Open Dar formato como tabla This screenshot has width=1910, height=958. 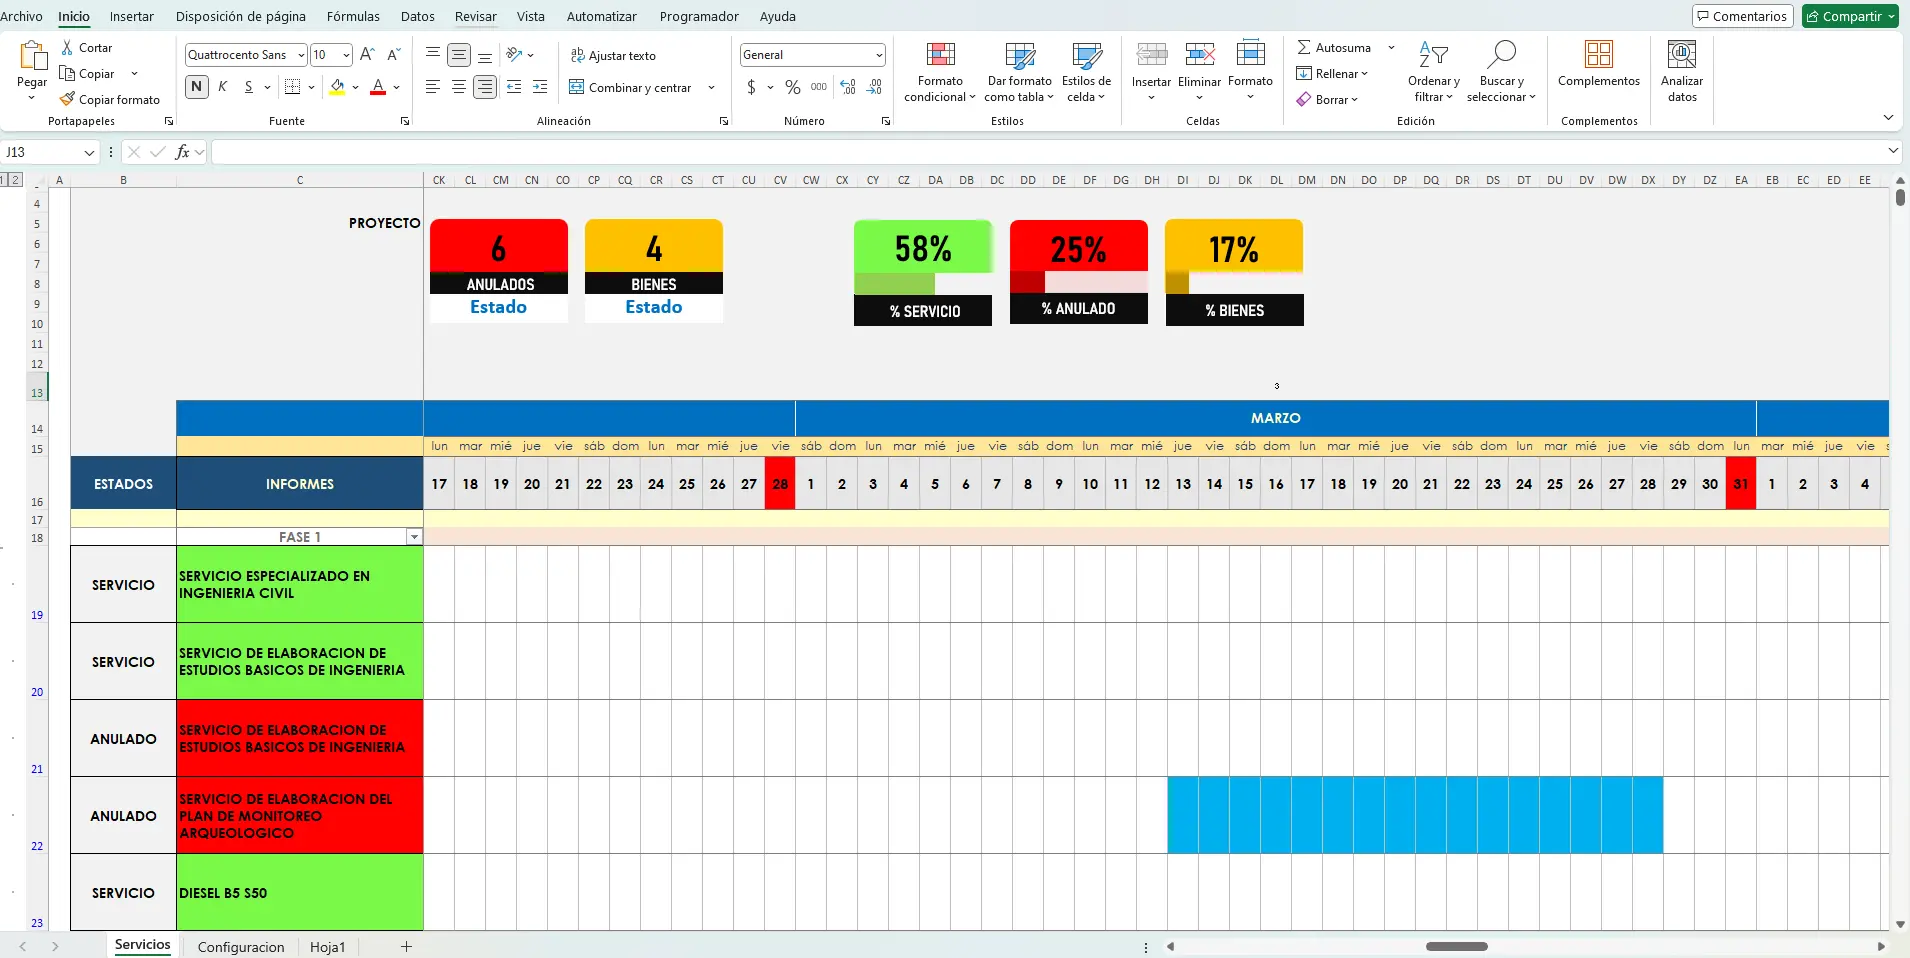click(1019, 72)
